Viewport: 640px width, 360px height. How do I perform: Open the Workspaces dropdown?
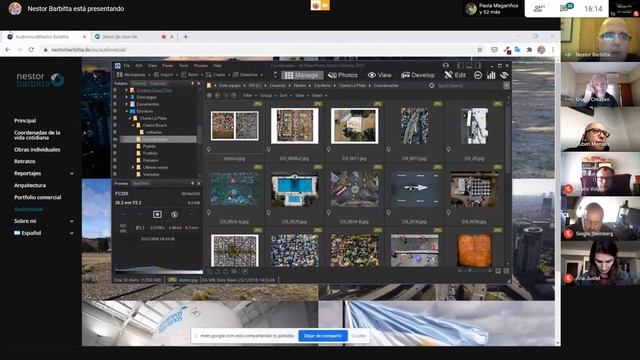point(133,75)
